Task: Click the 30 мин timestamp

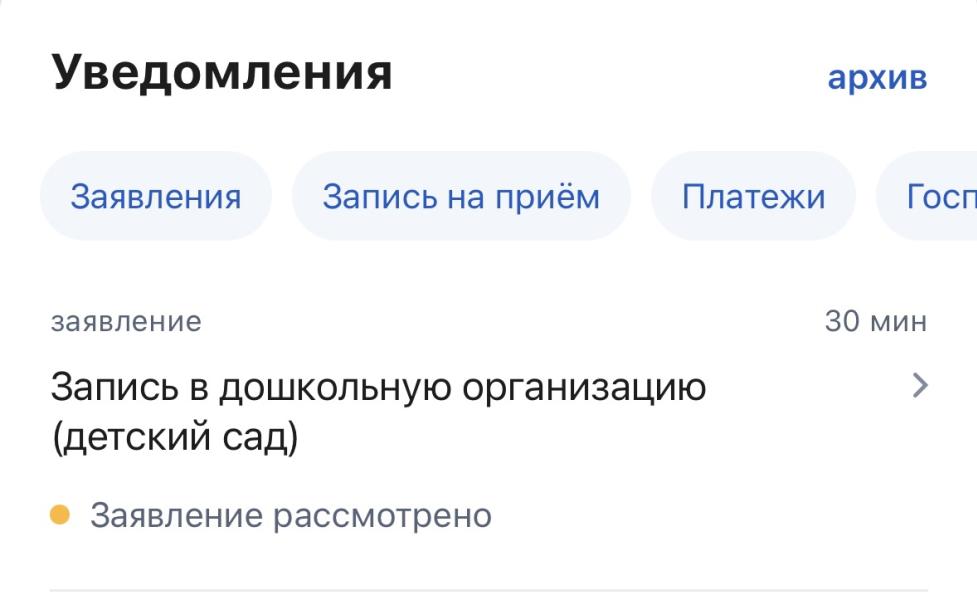Action: (875, 321)
